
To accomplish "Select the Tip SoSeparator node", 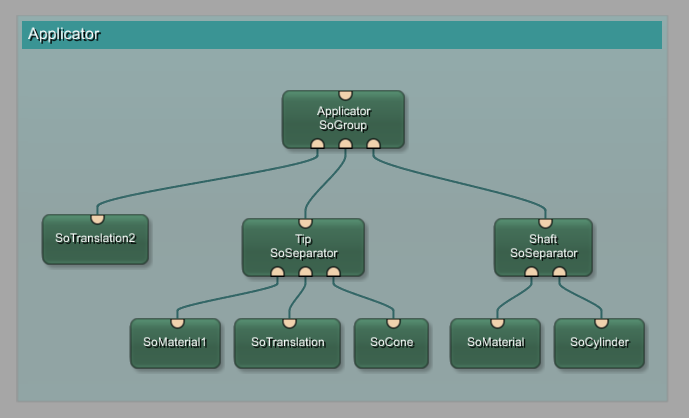I will pyautogui.click(x=303, y=247).
